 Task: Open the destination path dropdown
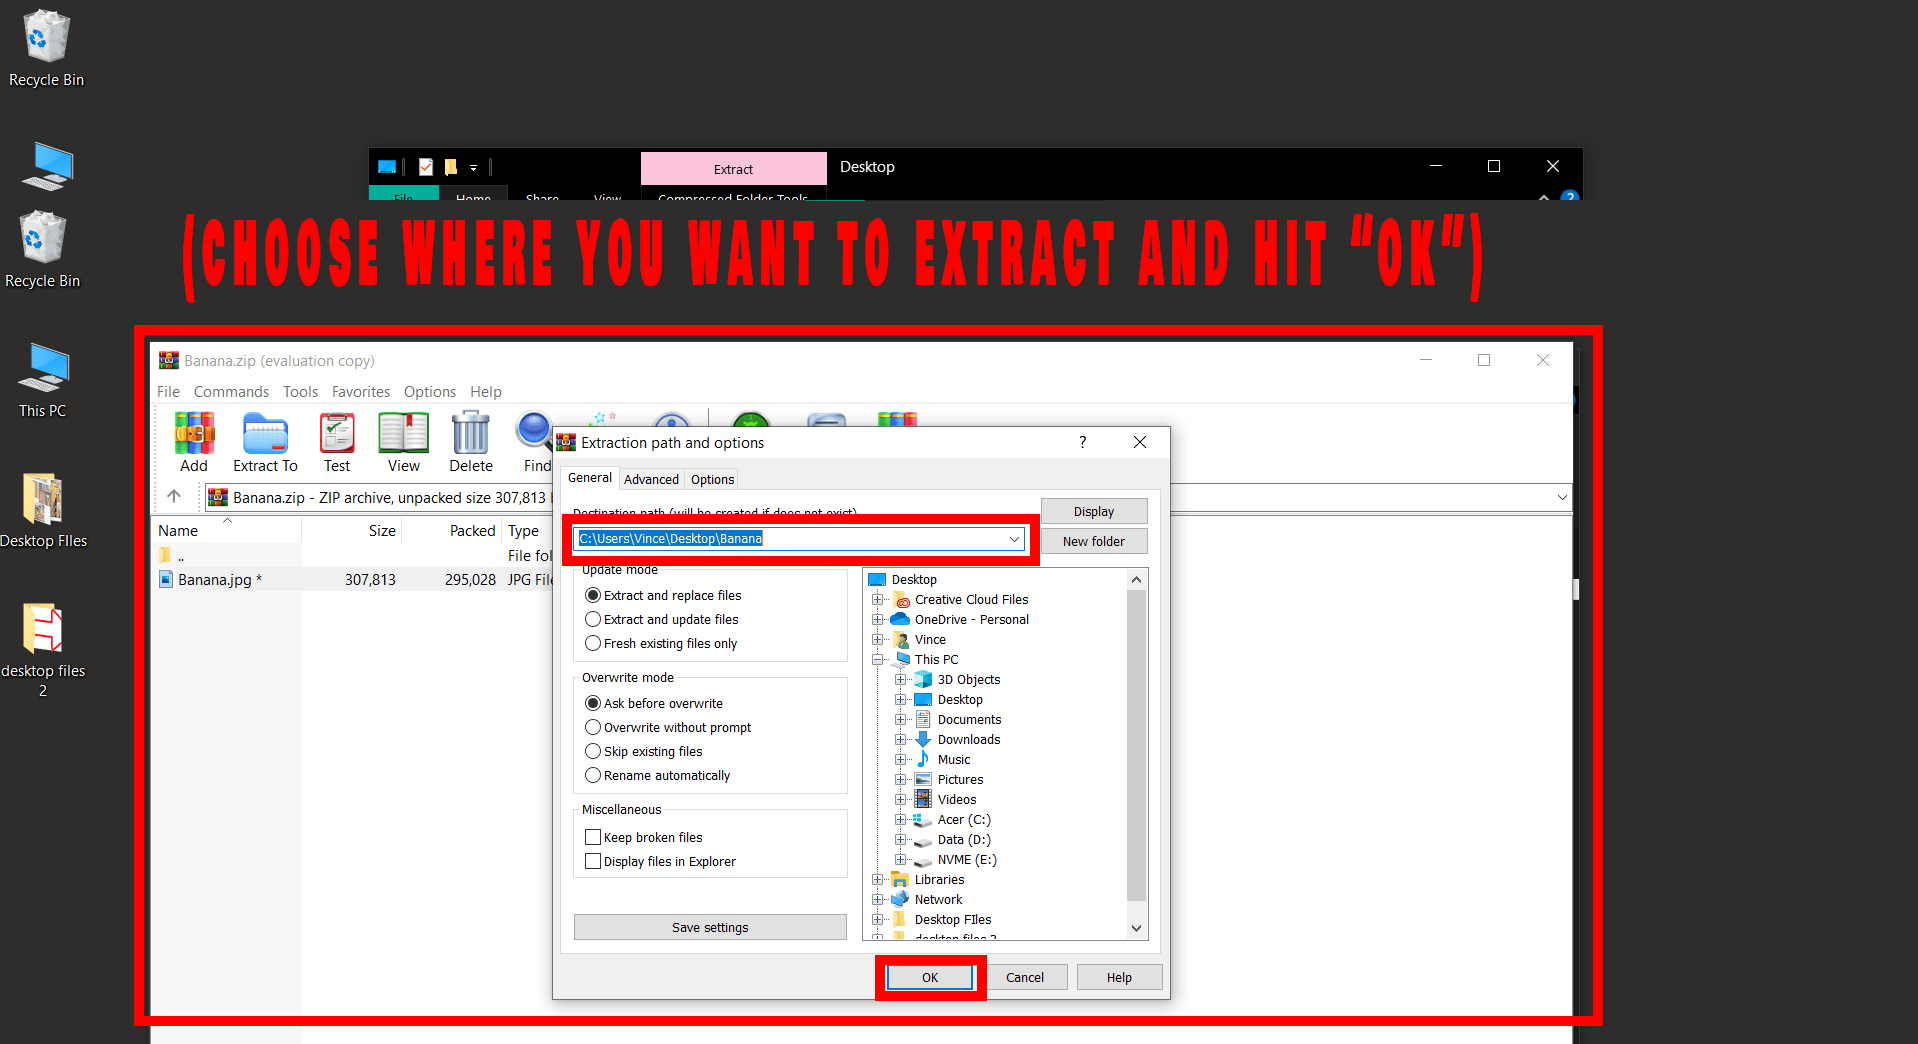1014,538
